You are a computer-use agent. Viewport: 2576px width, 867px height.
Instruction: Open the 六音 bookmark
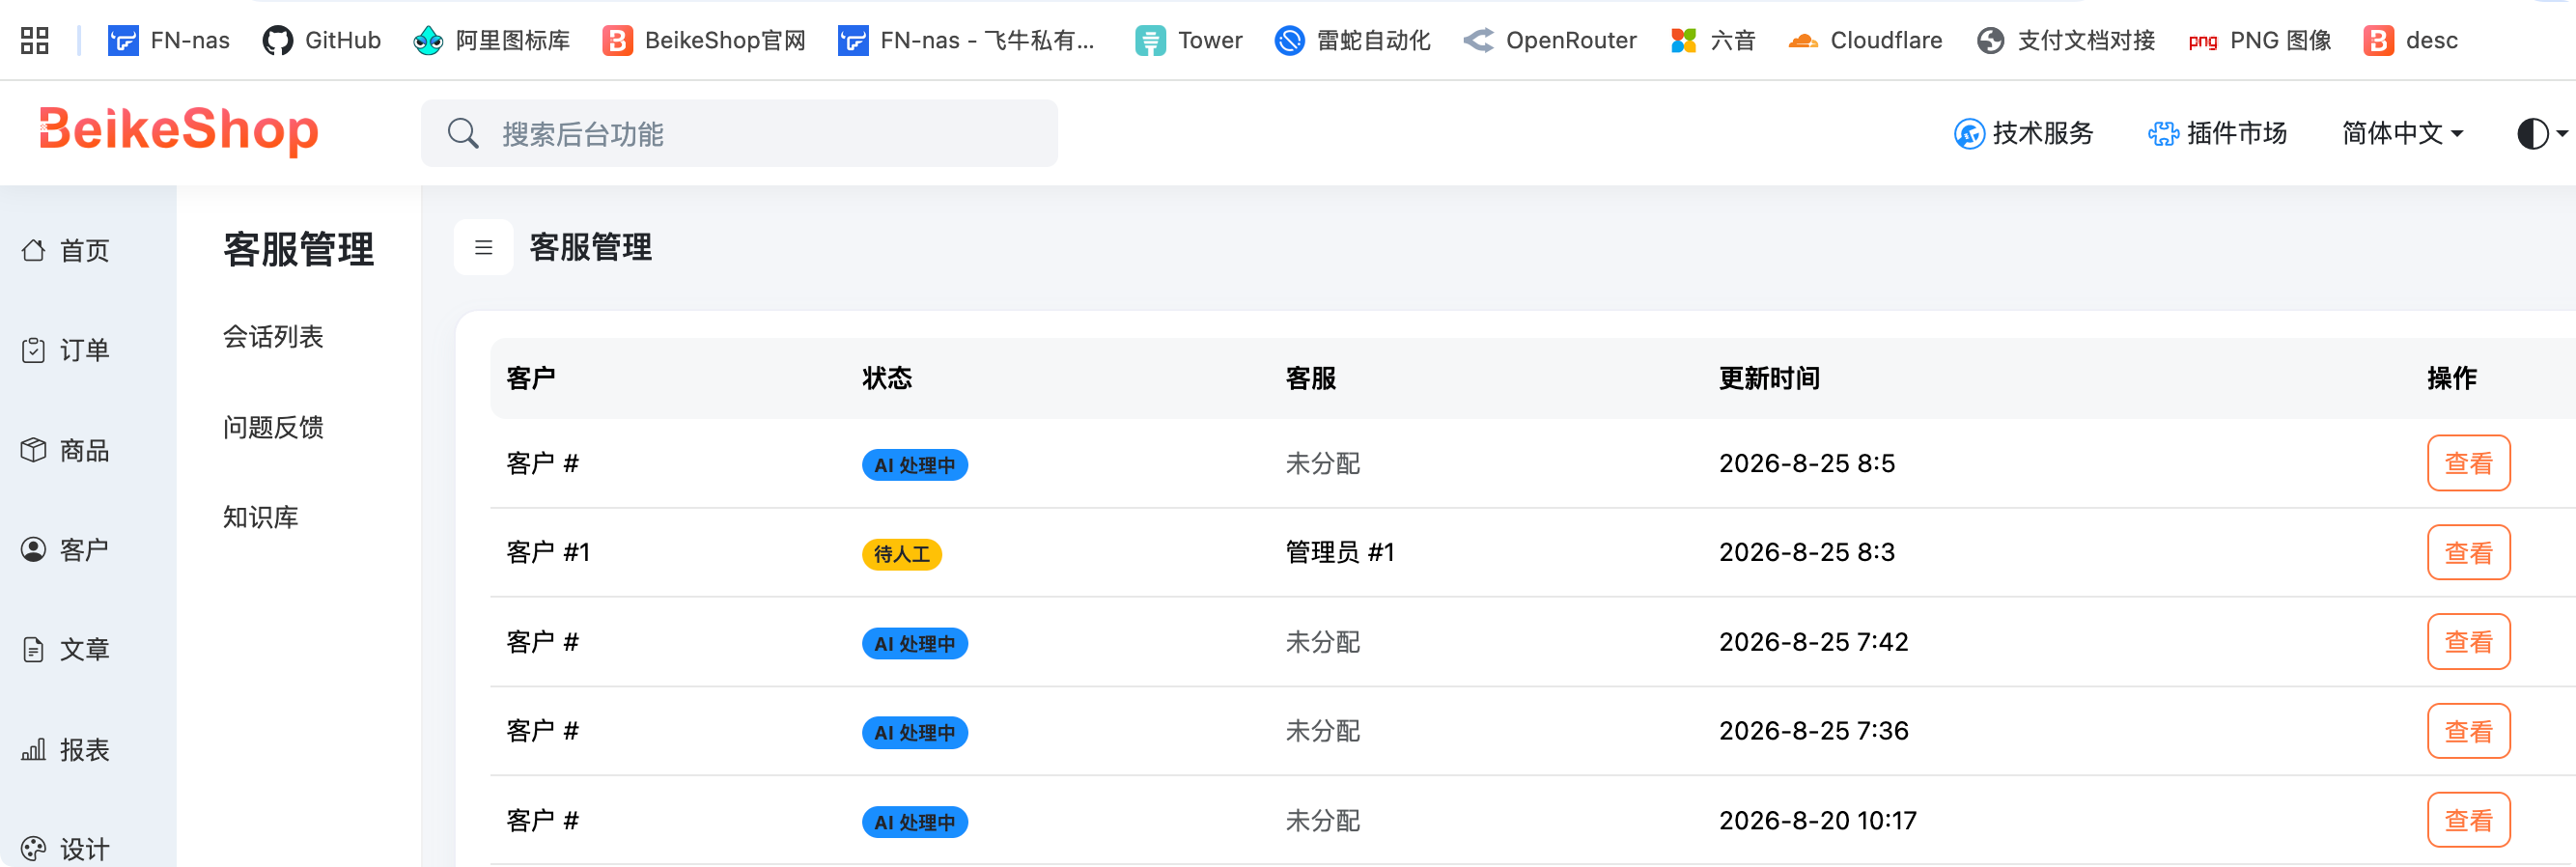point(1712,40)
